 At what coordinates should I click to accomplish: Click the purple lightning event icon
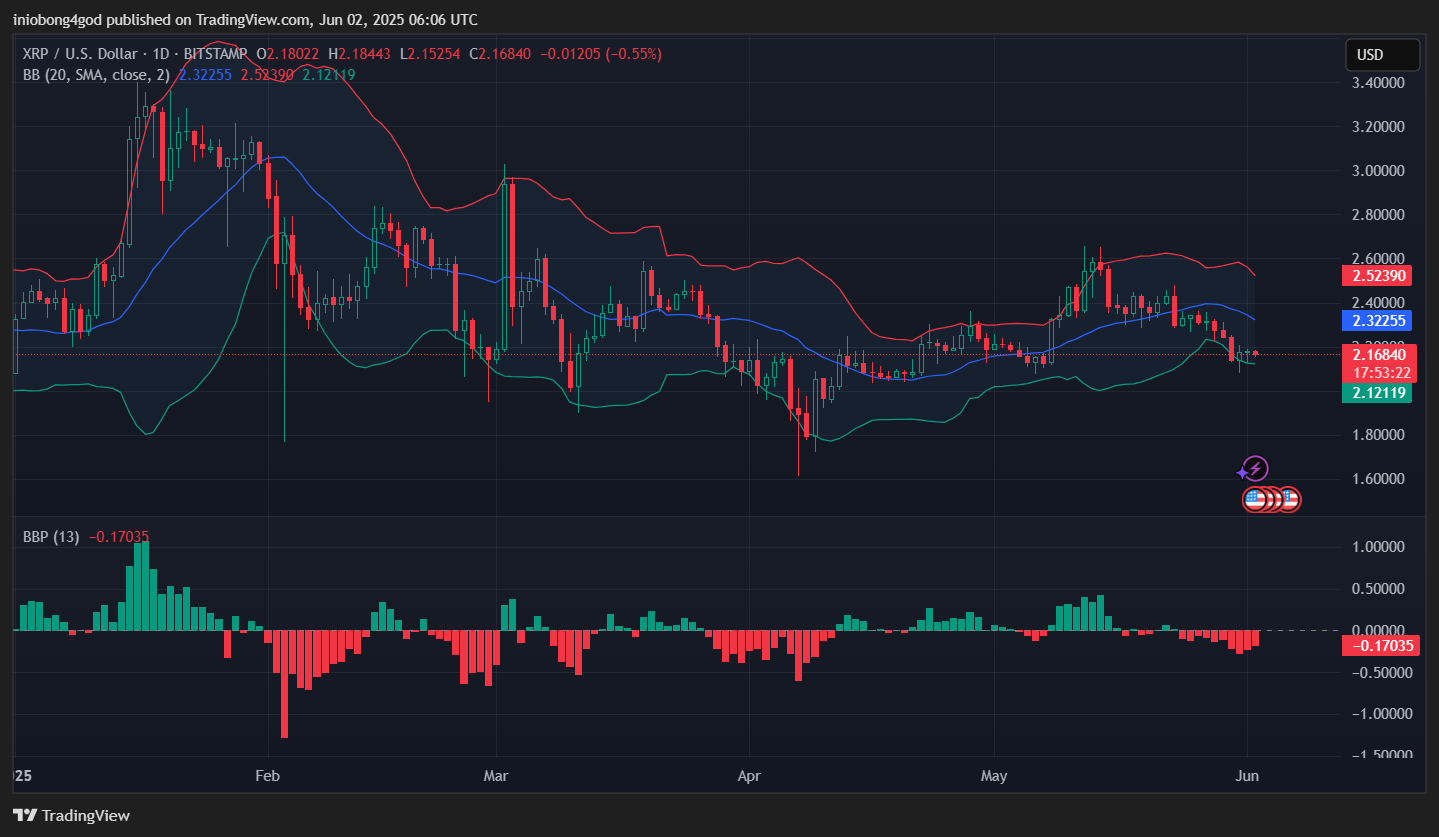1255,468
